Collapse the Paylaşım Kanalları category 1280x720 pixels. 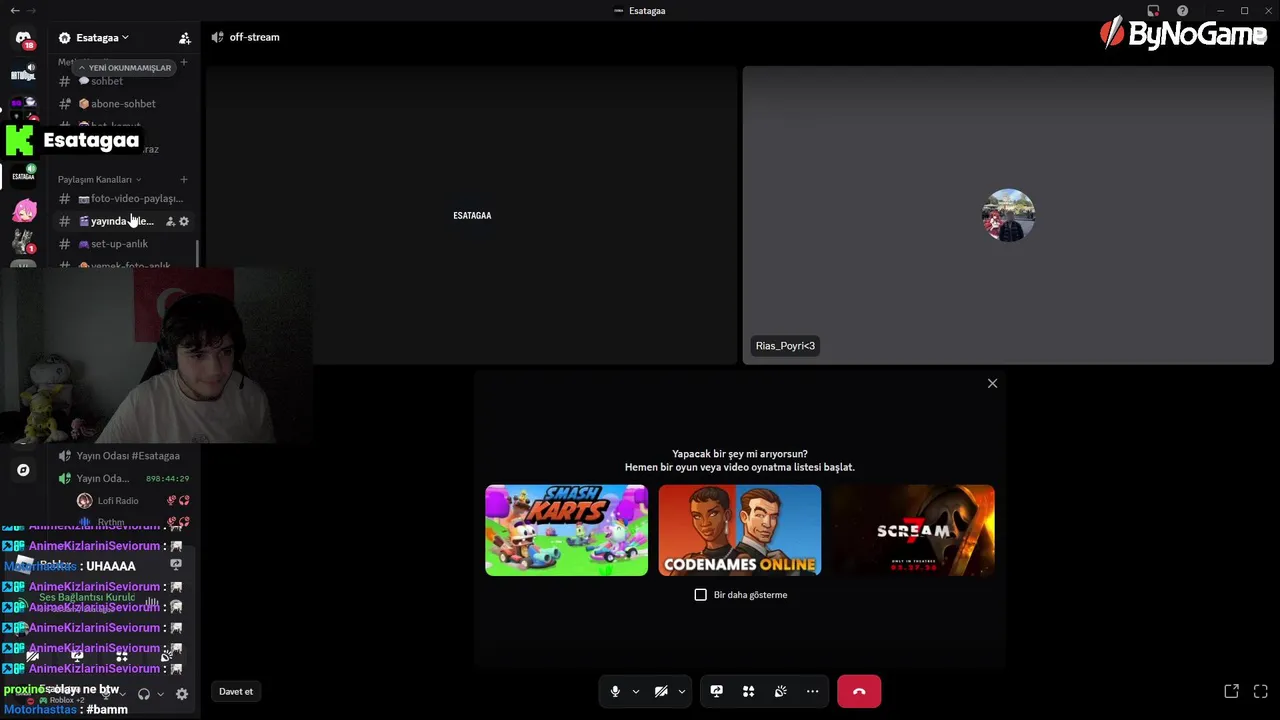tap(99, 179)
